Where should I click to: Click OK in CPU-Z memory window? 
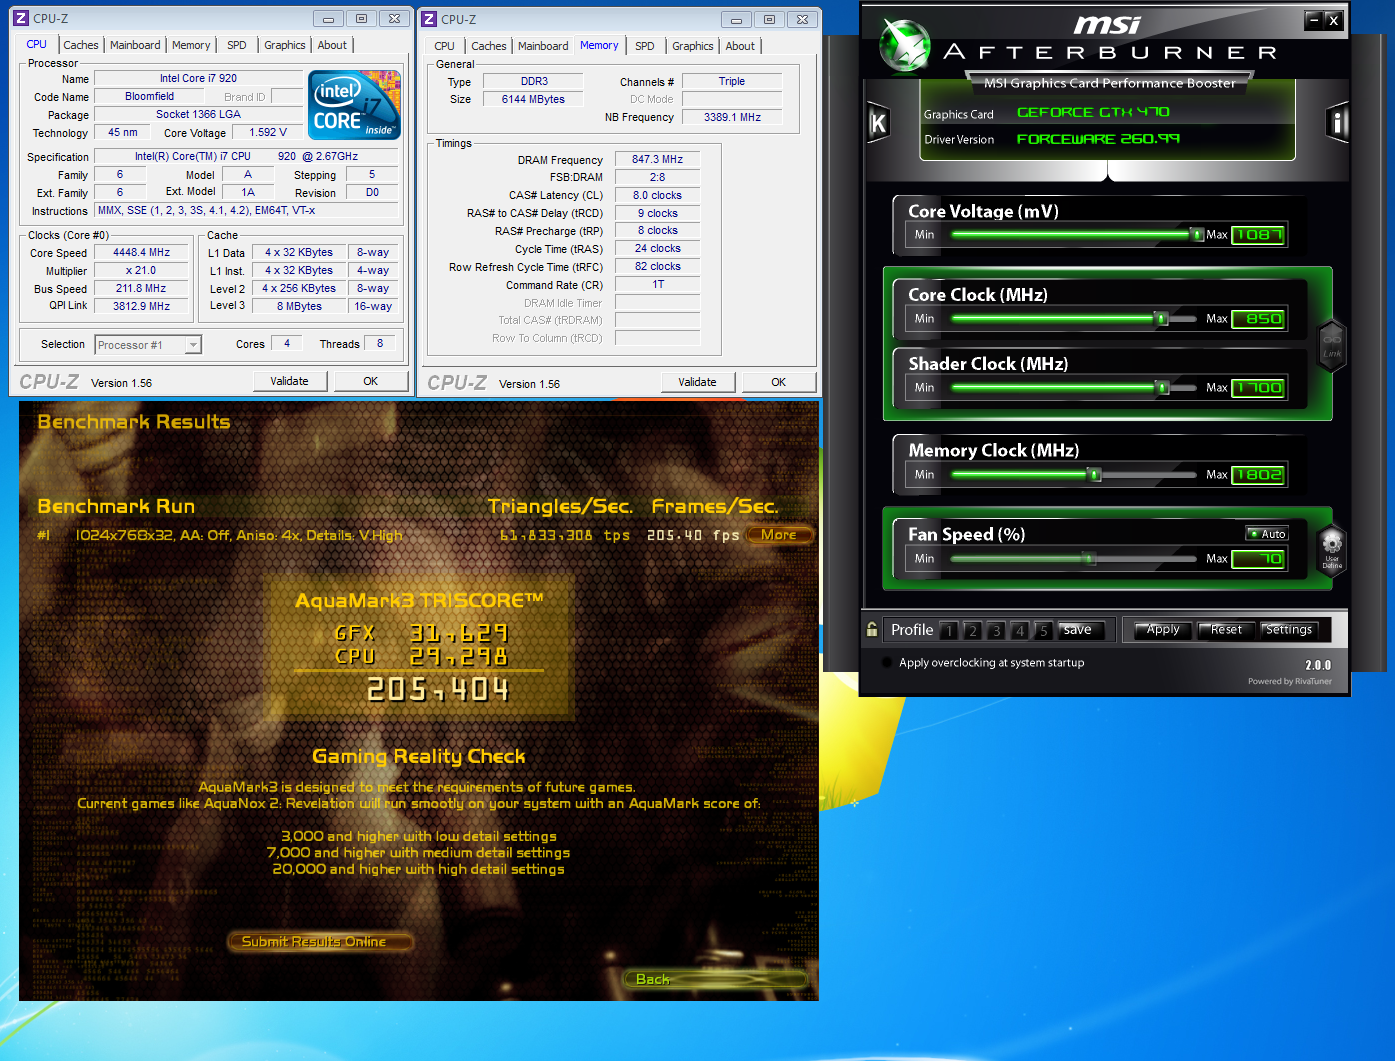pyautogui.click(x=779, y=382)
